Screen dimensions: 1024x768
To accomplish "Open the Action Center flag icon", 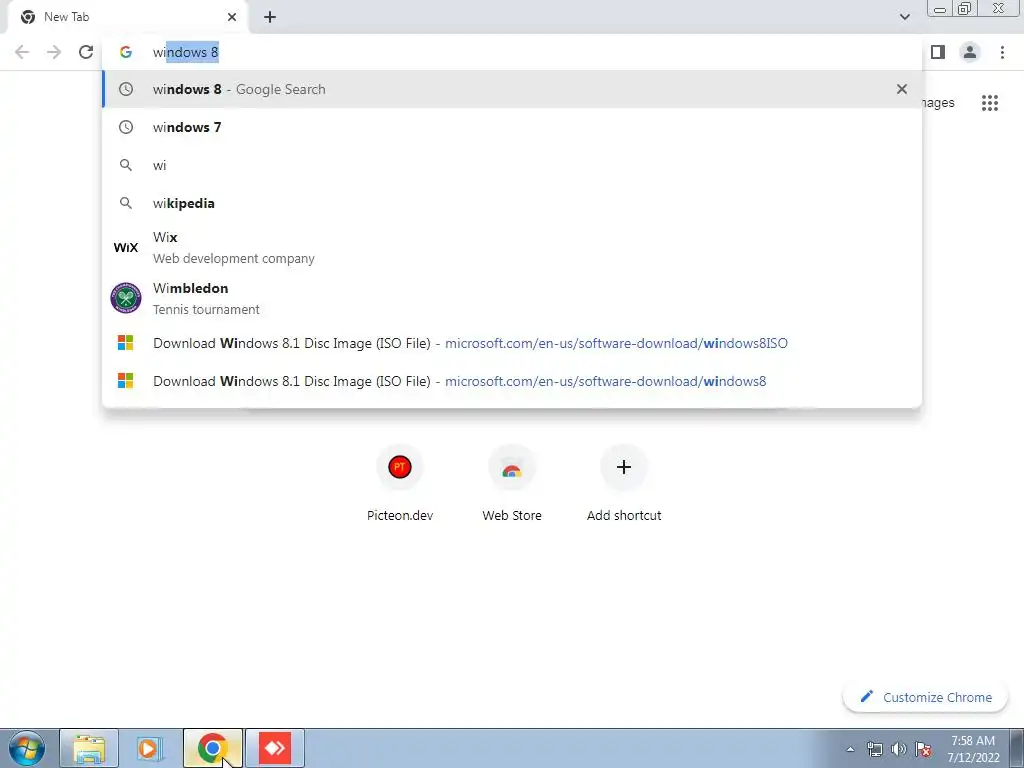I will click(923, 749).
